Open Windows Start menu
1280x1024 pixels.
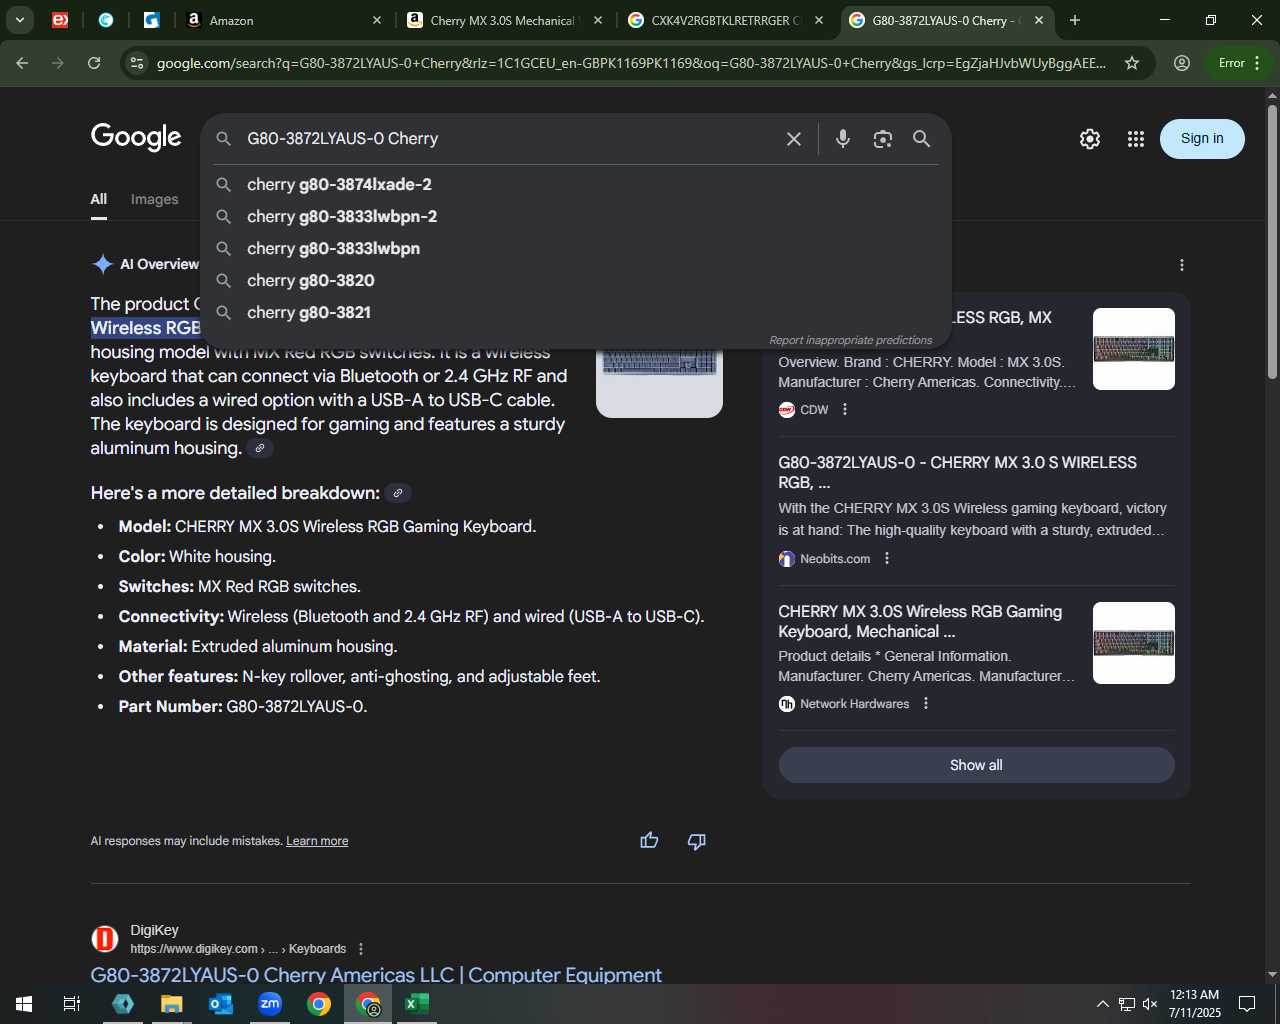(x=24, y=1003)
